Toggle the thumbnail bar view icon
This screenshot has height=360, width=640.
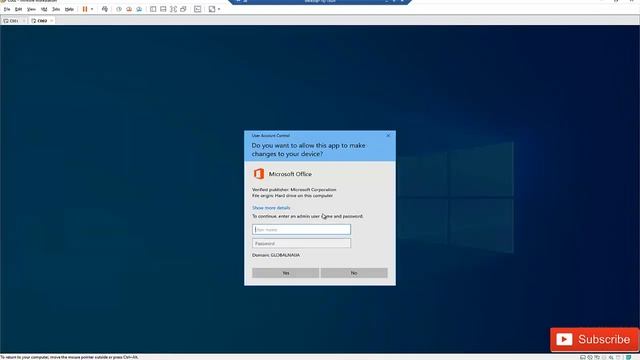pos(163,9)
